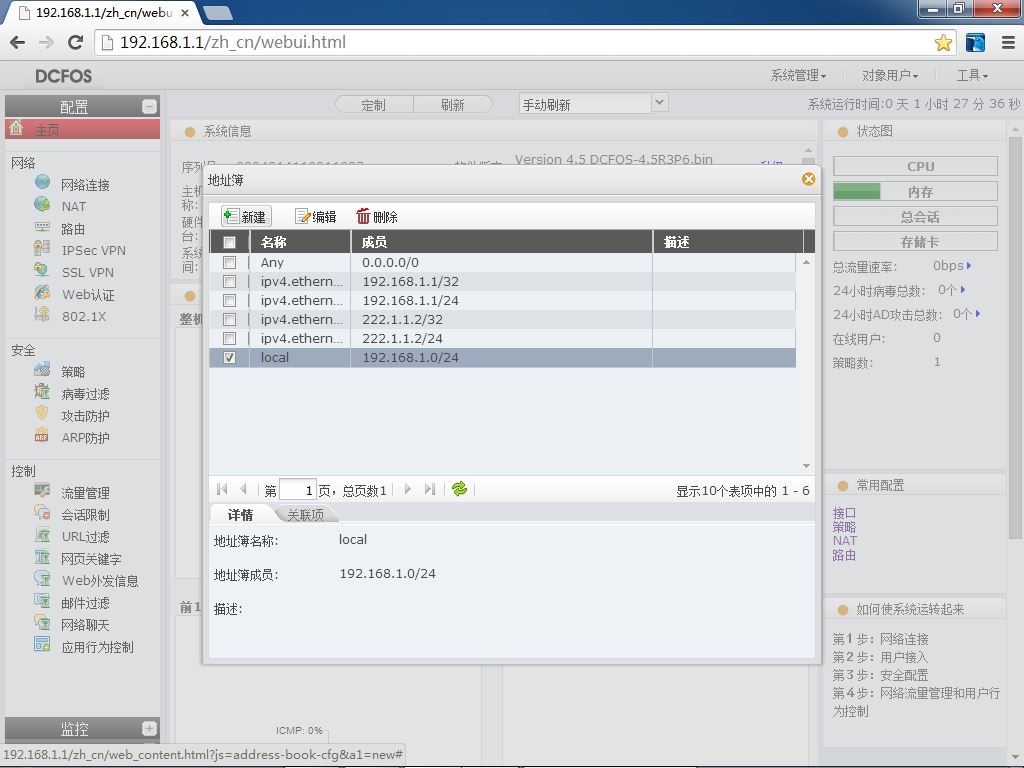The image size is (1024, 768).
Task: Uncheck the local row checkbox
Action: pos(229,357)
